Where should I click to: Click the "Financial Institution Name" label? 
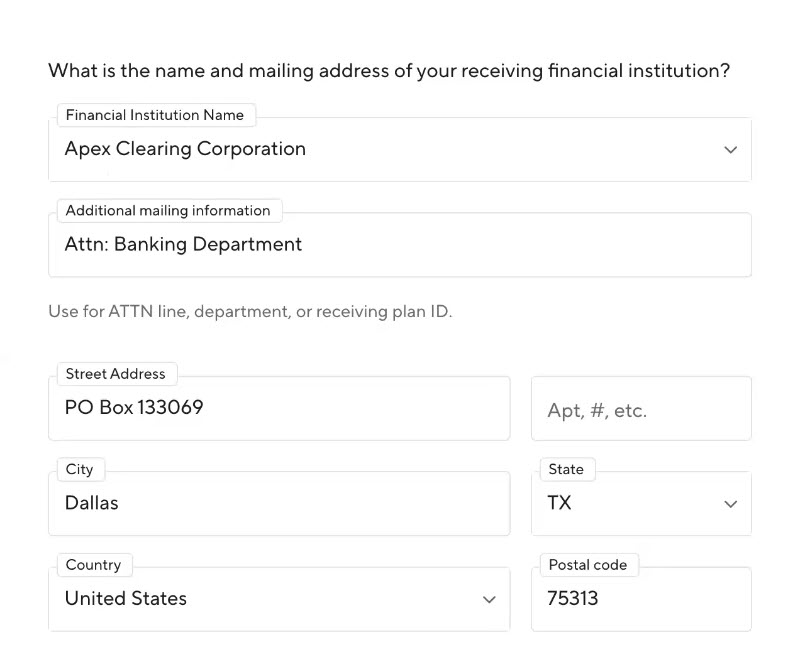(155, 115)
